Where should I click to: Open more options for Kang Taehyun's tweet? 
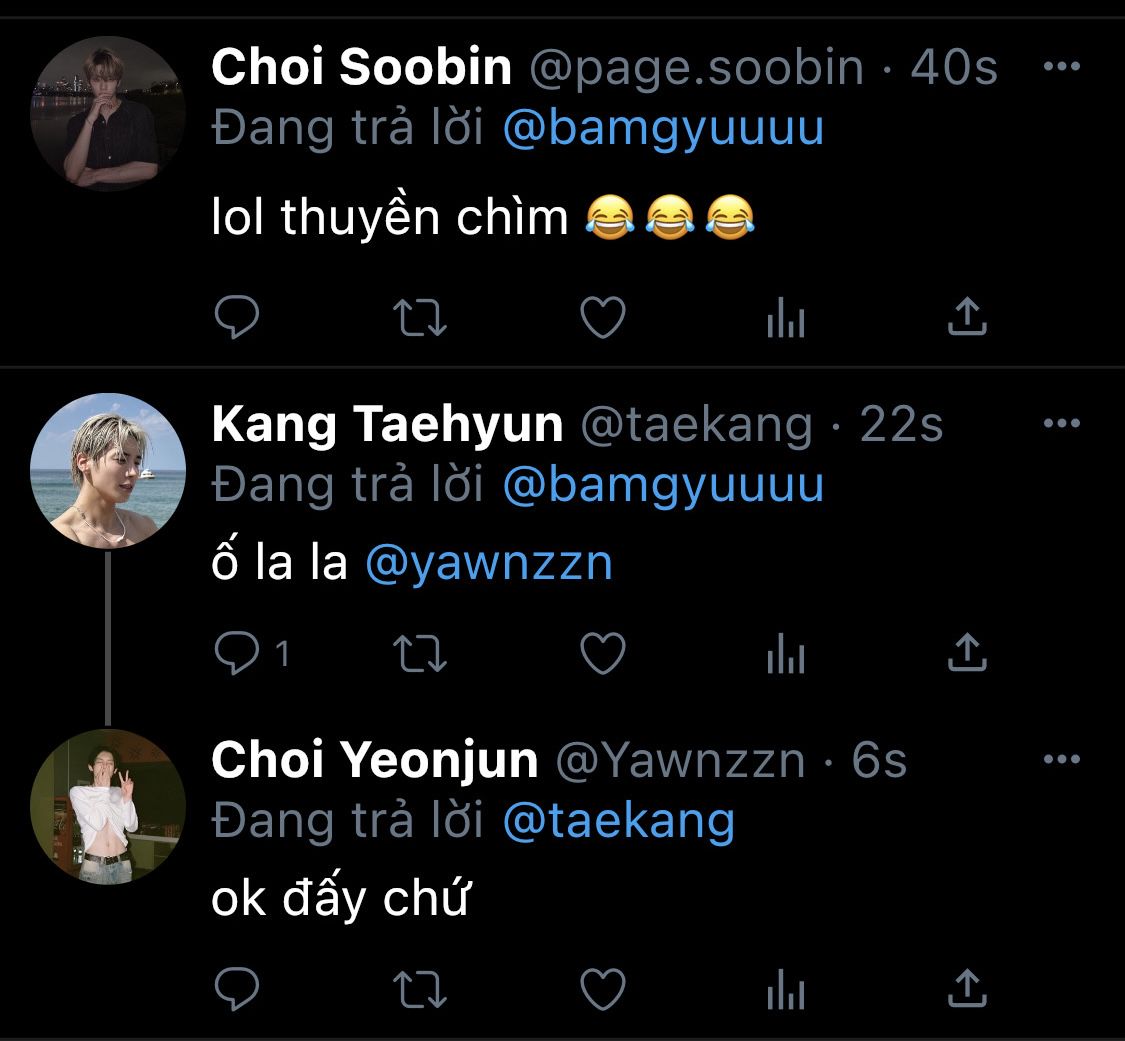1061,423
